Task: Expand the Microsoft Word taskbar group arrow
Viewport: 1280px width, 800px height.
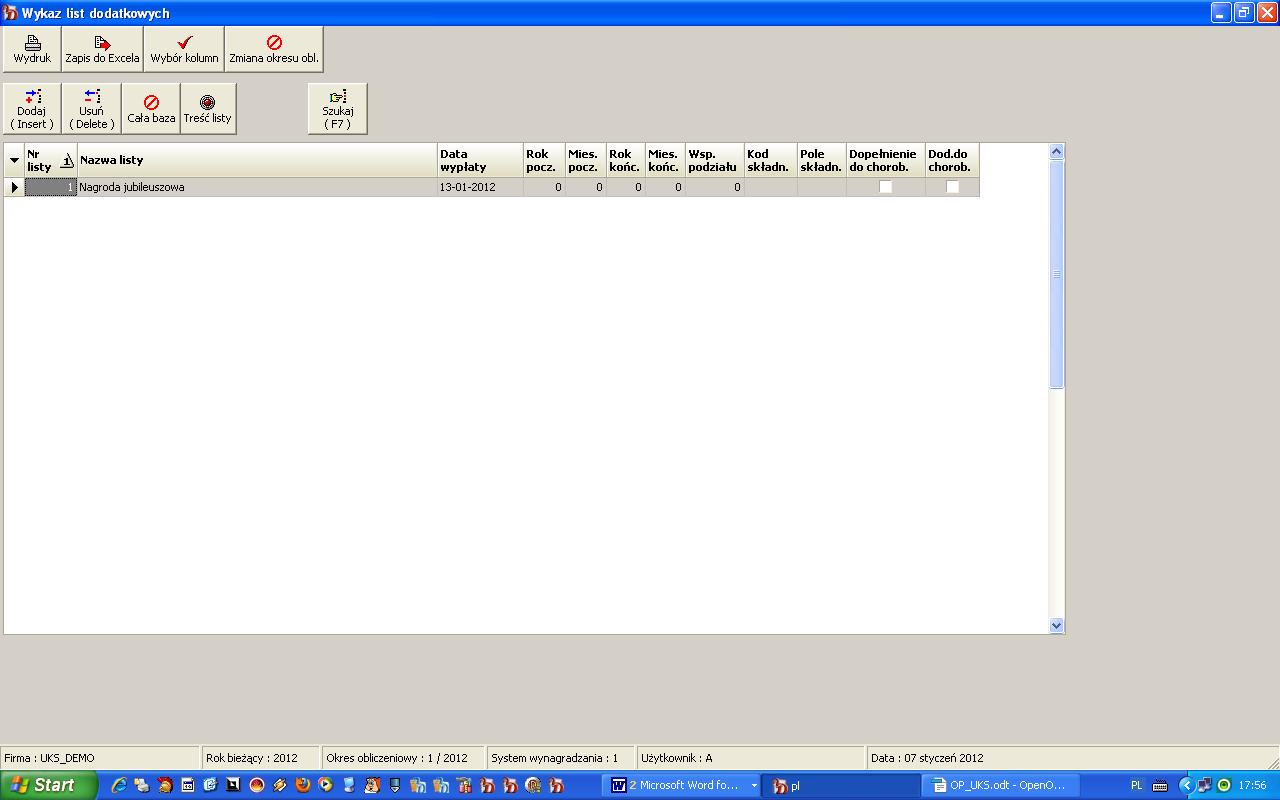Action: [x=754, y=786]
